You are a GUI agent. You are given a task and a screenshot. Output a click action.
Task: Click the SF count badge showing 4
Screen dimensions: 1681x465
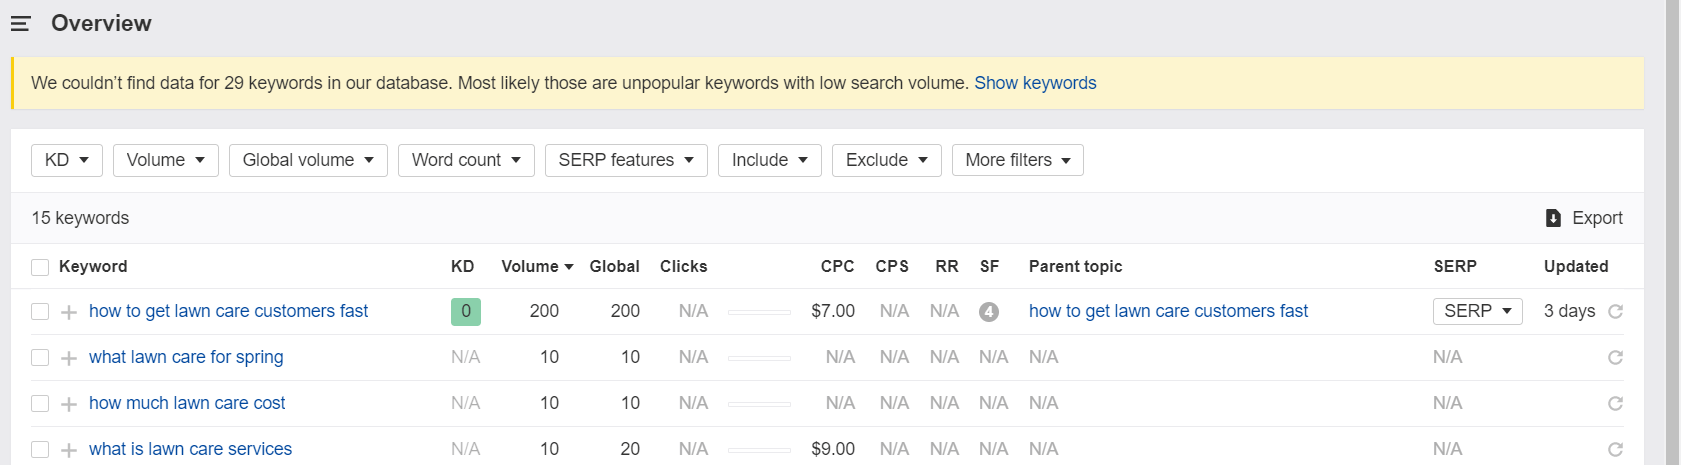[989, 312]
